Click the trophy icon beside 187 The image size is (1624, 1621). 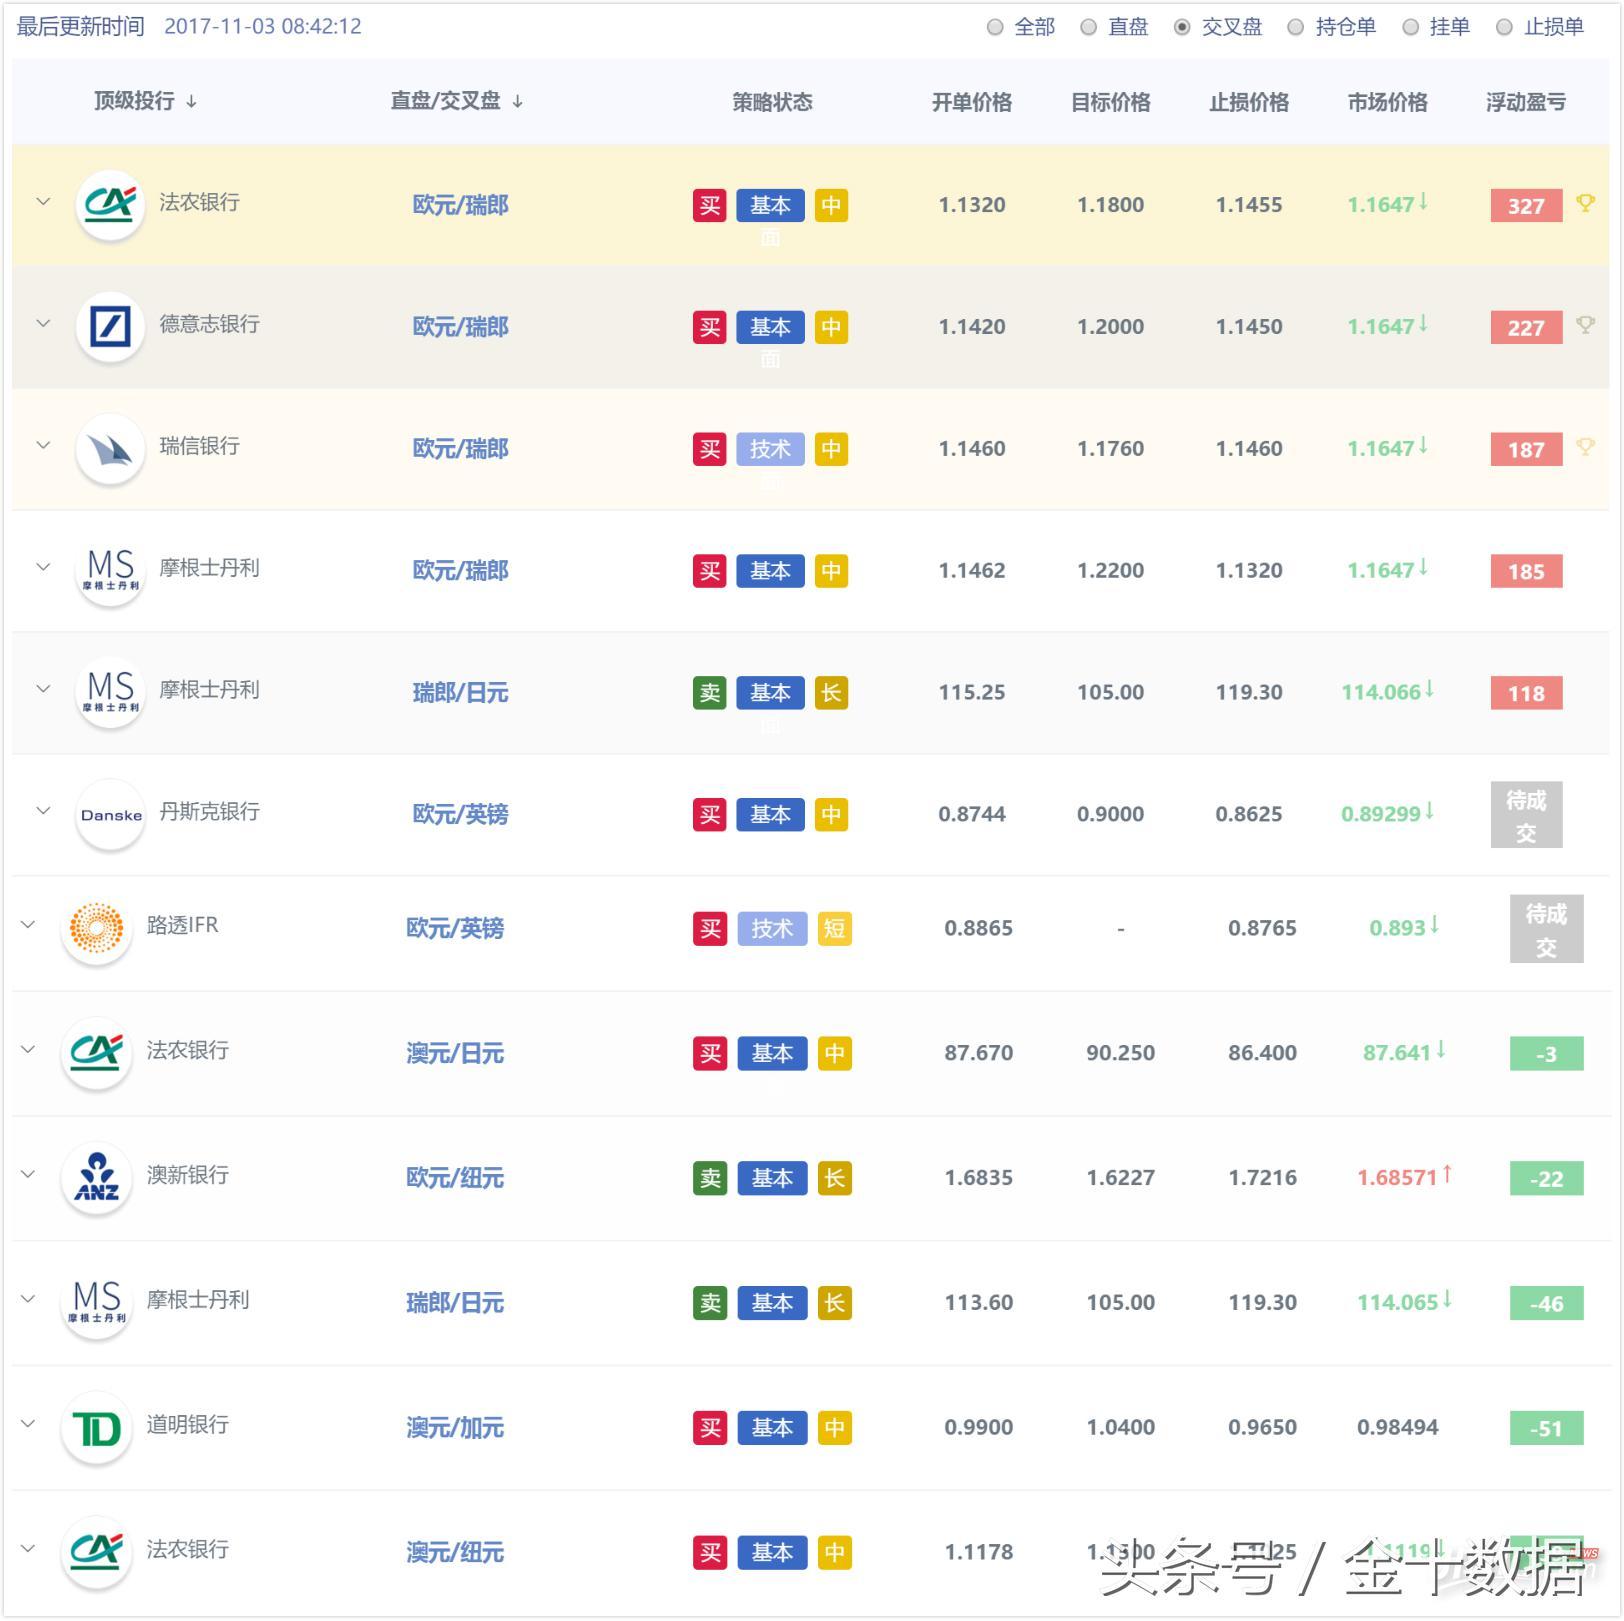pyautogui.click(x=1585, y=447)
